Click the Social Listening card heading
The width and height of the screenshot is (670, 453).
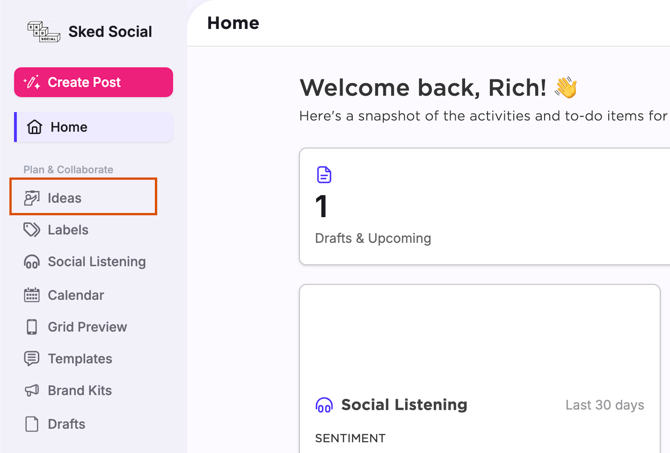(404, 405)
